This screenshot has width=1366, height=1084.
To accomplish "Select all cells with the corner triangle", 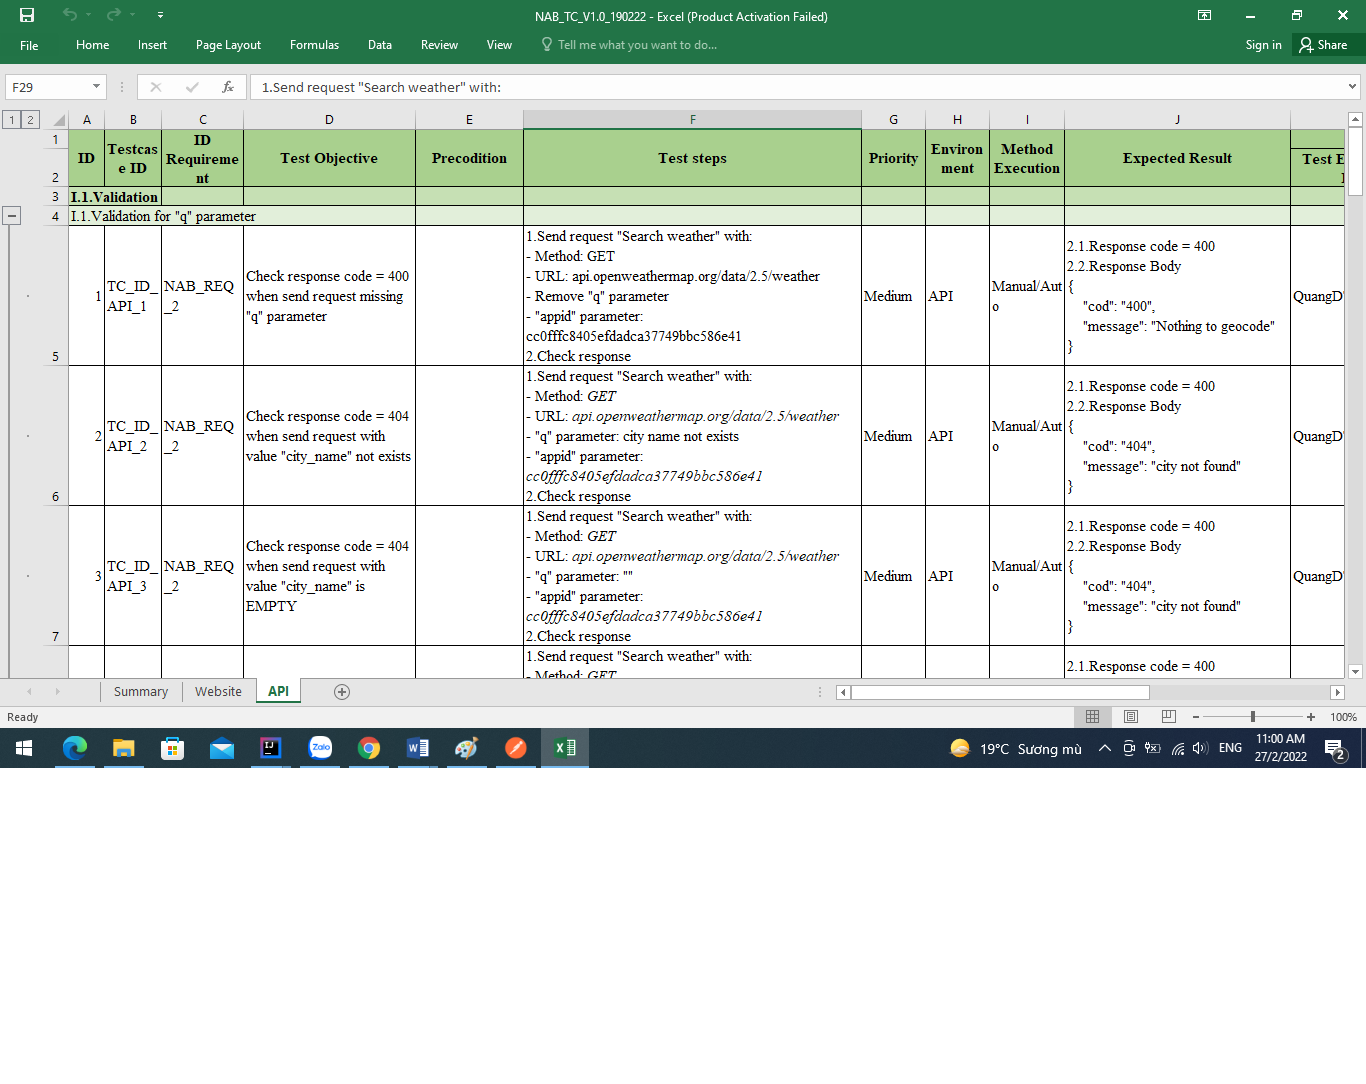I will pyautogui.click(x=58, y=119).
